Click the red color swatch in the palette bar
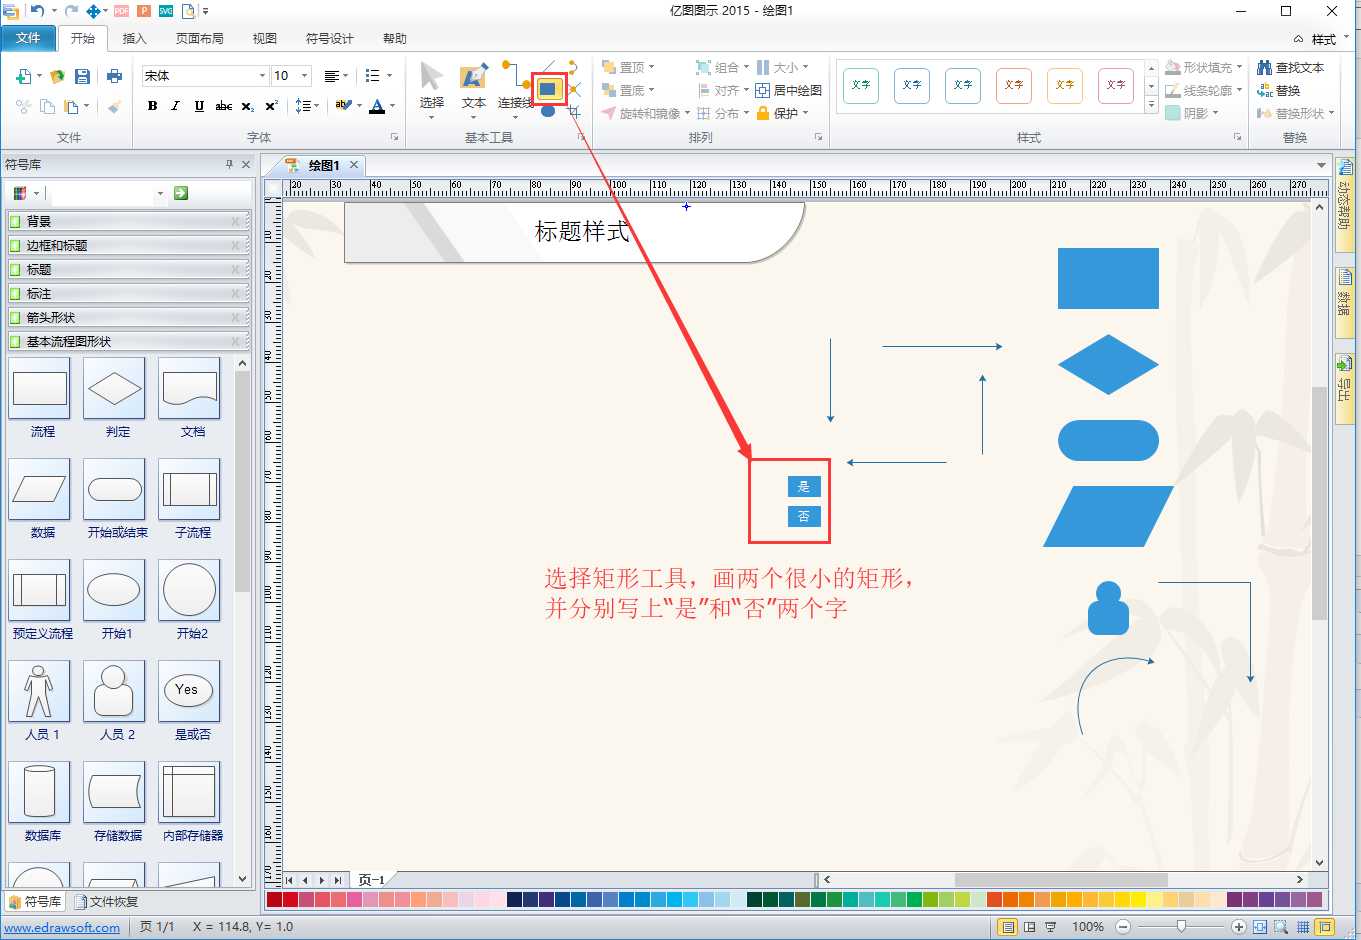 [x=290, y=900]
